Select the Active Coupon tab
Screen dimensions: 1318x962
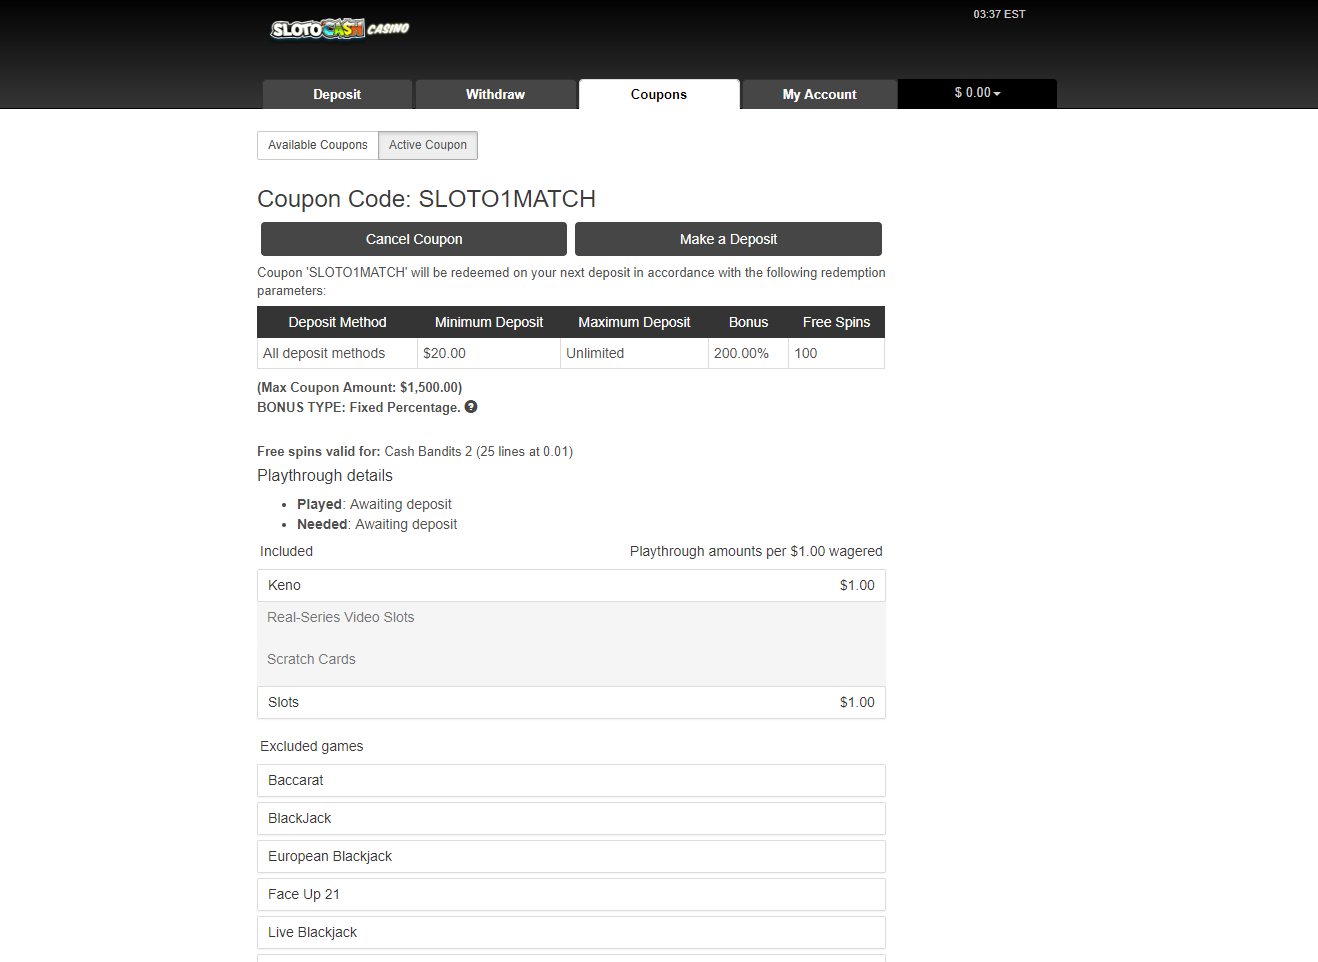click(x=428, y=145)
